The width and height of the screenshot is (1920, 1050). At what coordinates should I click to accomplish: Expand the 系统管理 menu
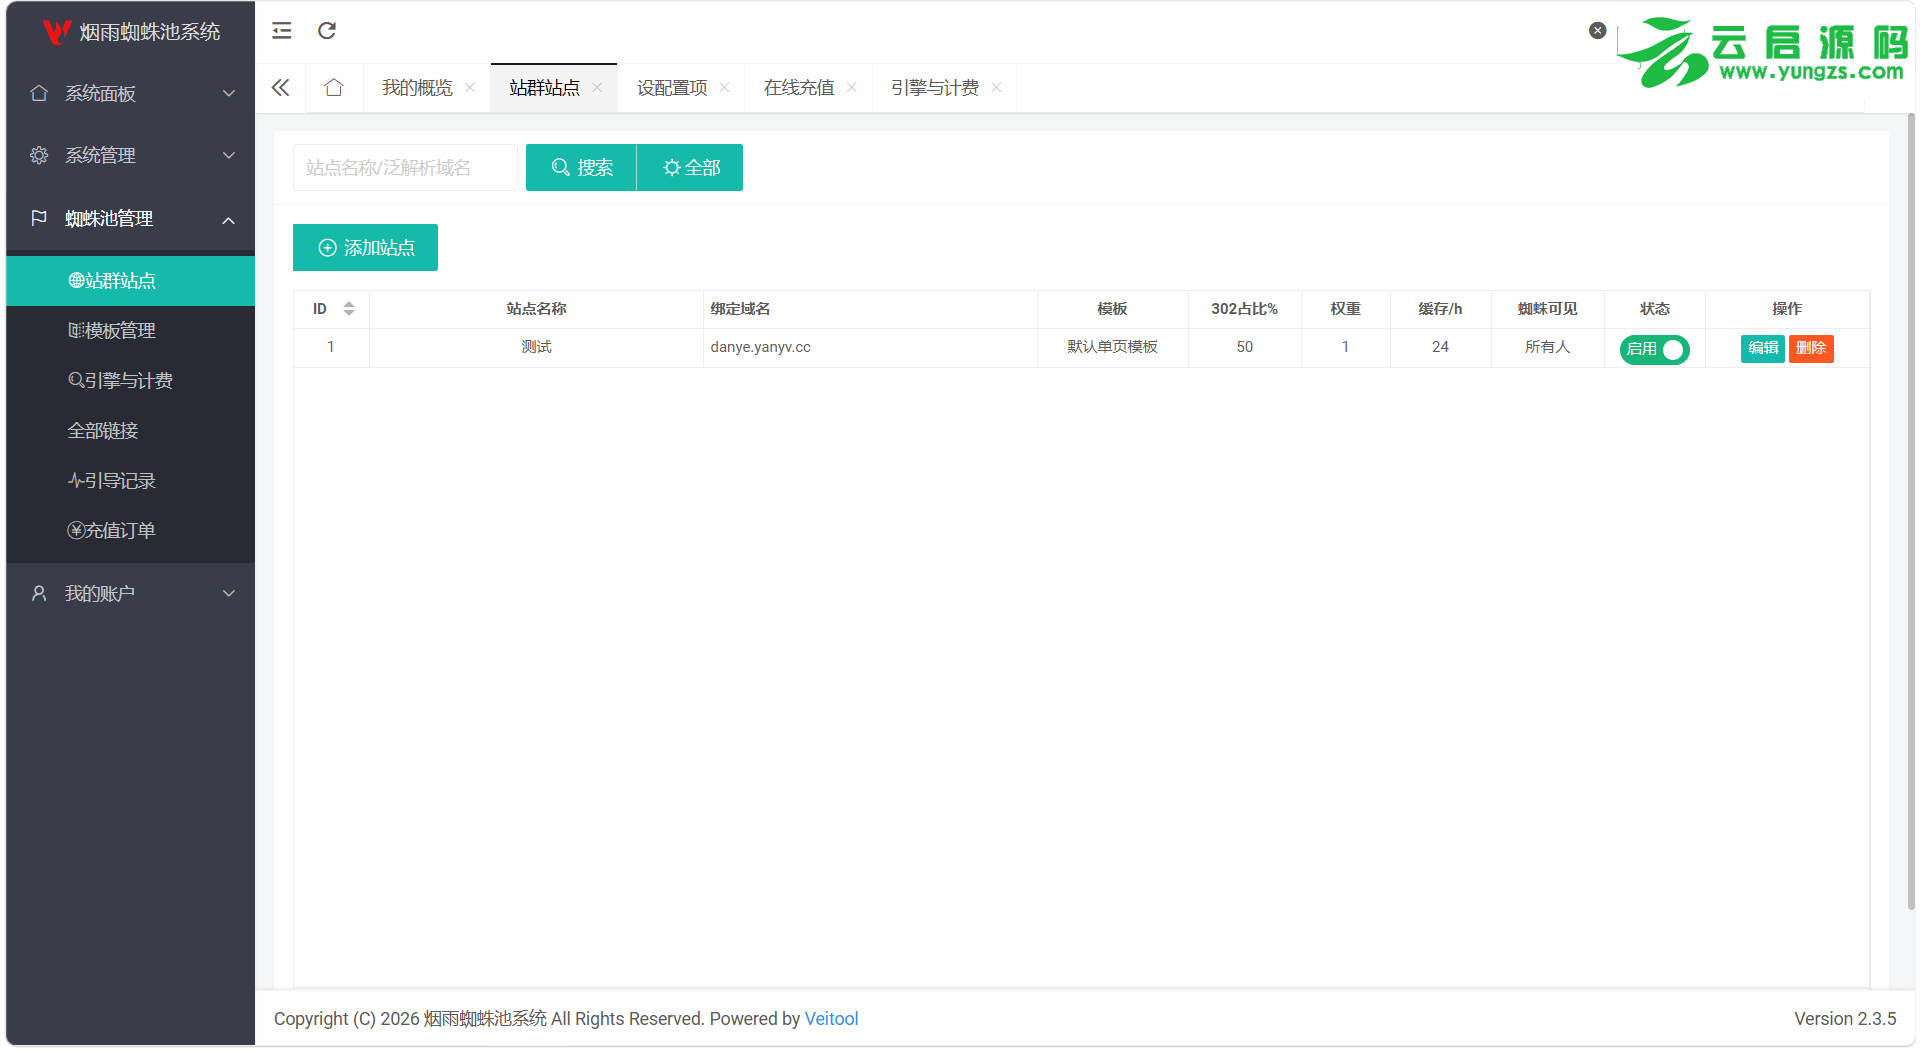(131, 155)
